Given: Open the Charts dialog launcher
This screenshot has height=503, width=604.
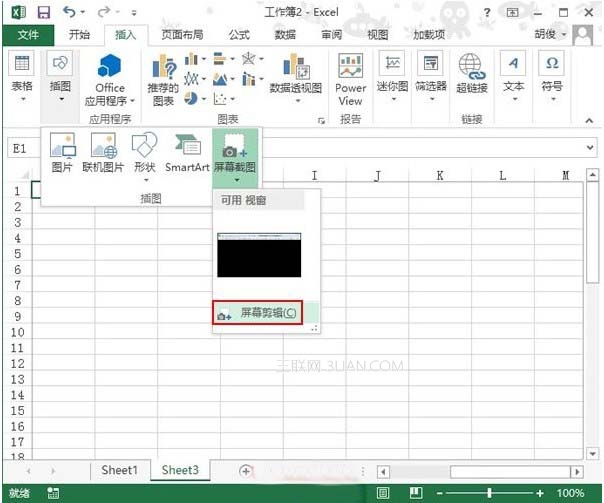Looking at the screenshot, I should pos(321,121).
